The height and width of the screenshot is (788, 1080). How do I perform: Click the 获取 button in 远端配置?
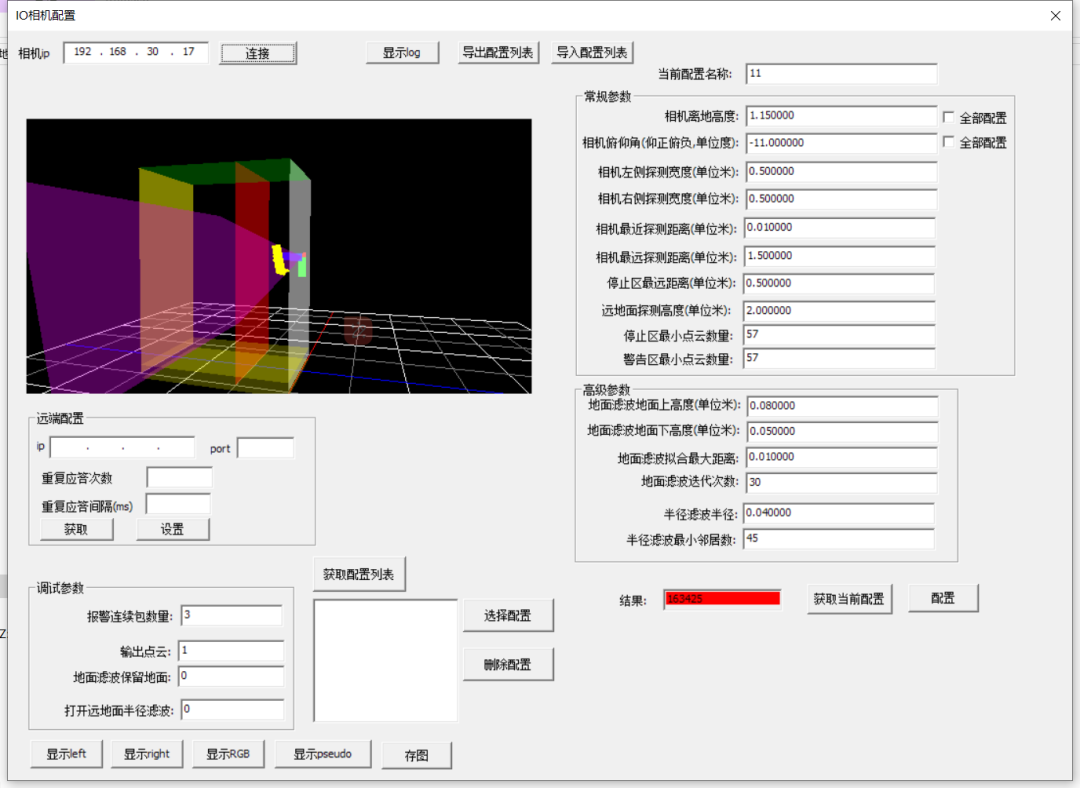(76, 529)
